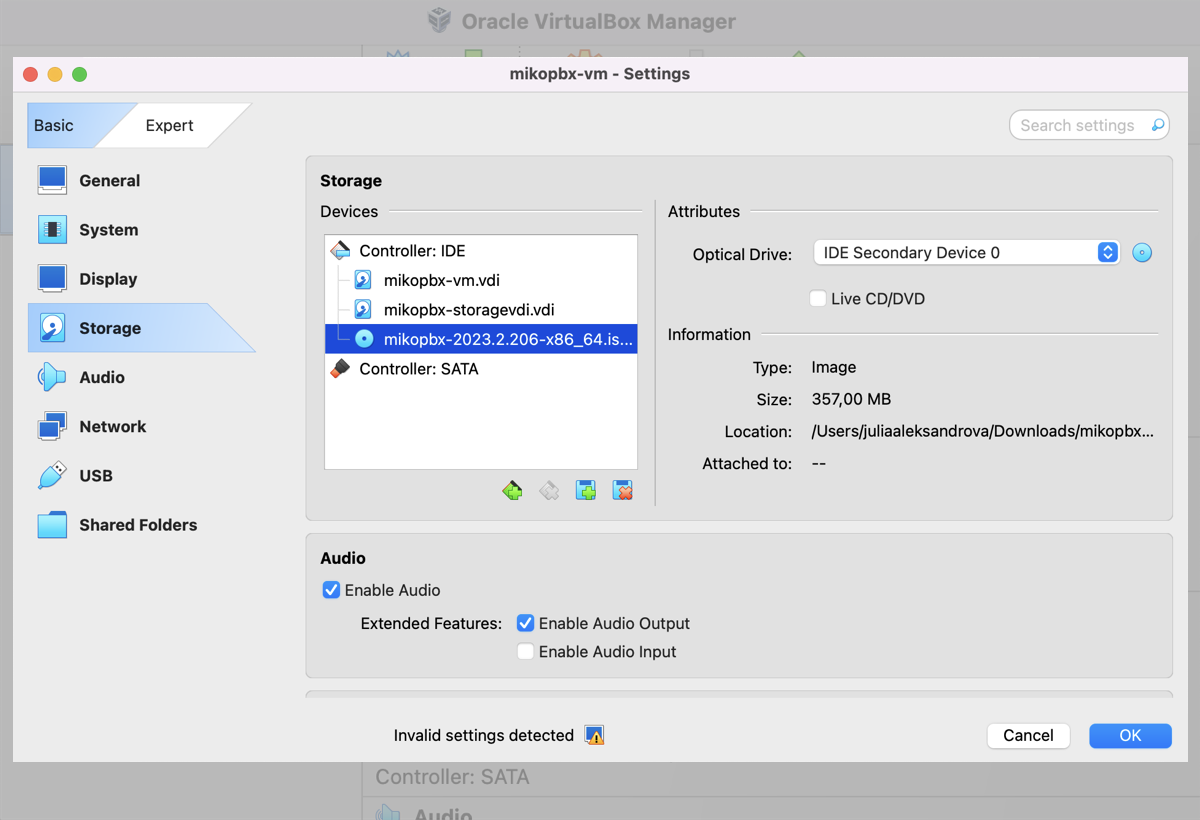The height and width of the screenshot is (820, 1200).
Task: Uncheck the Enable Audio checkbox
Action: [x=332, y=590]
